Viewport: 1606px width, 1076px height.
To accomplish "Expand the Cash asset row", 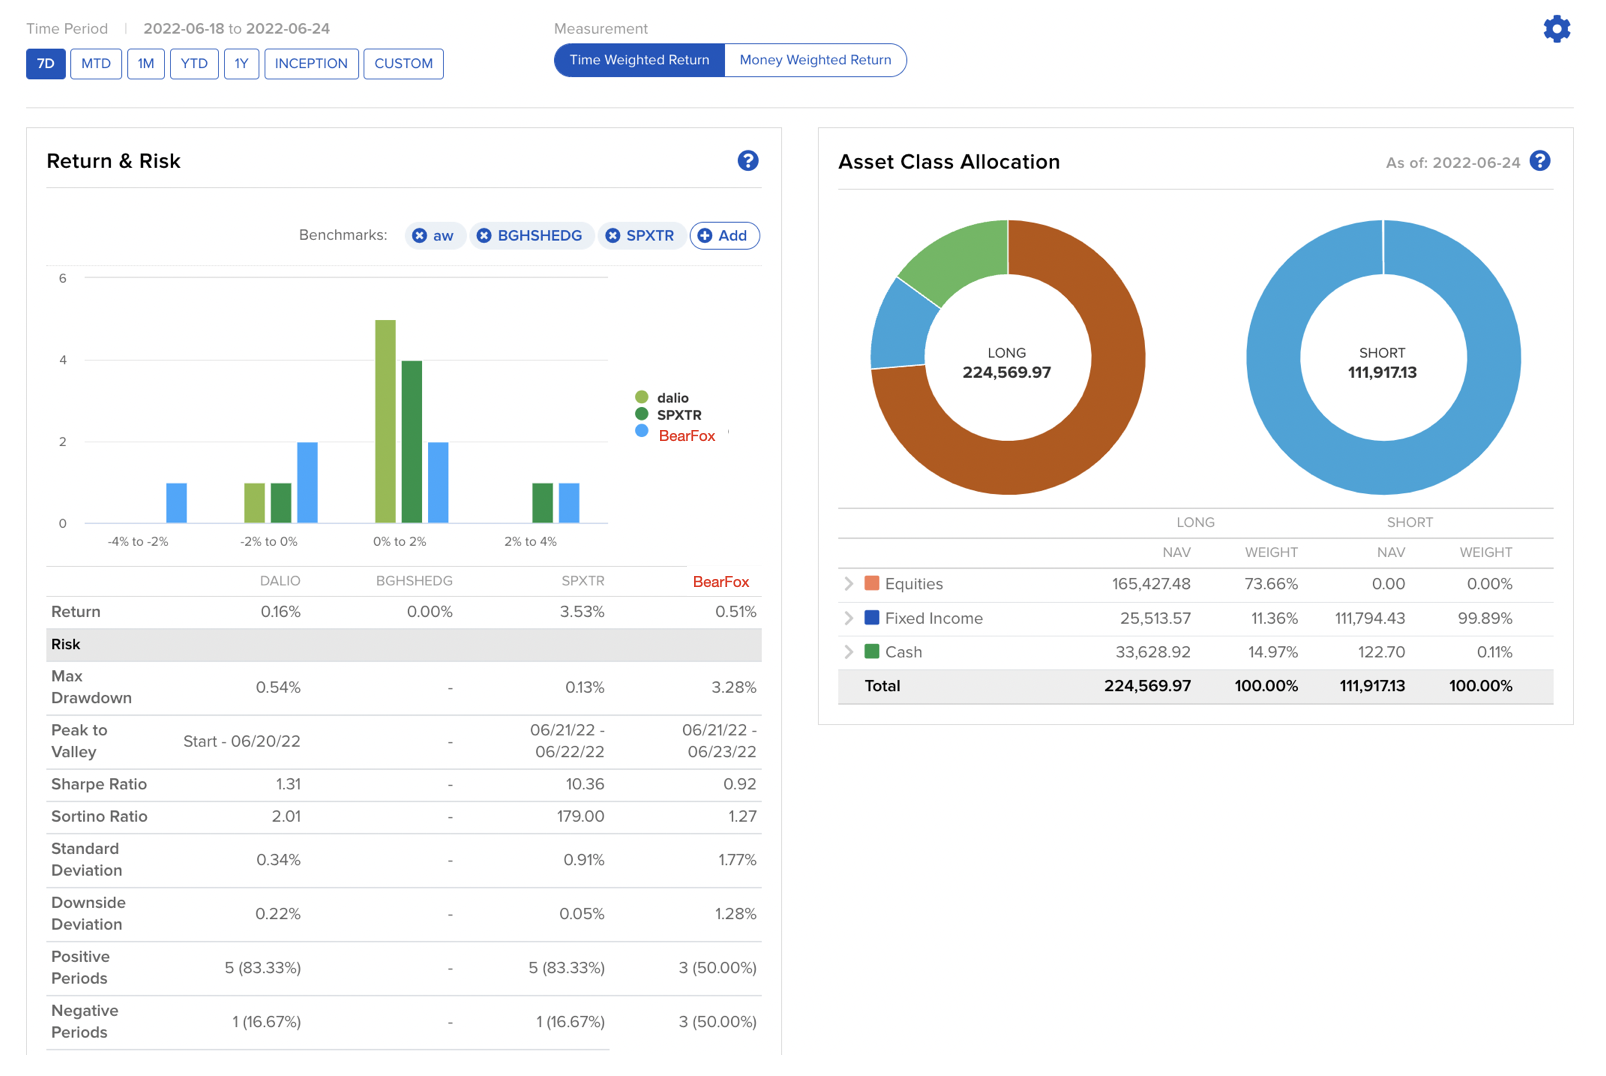I will click(x=849, y=652).
